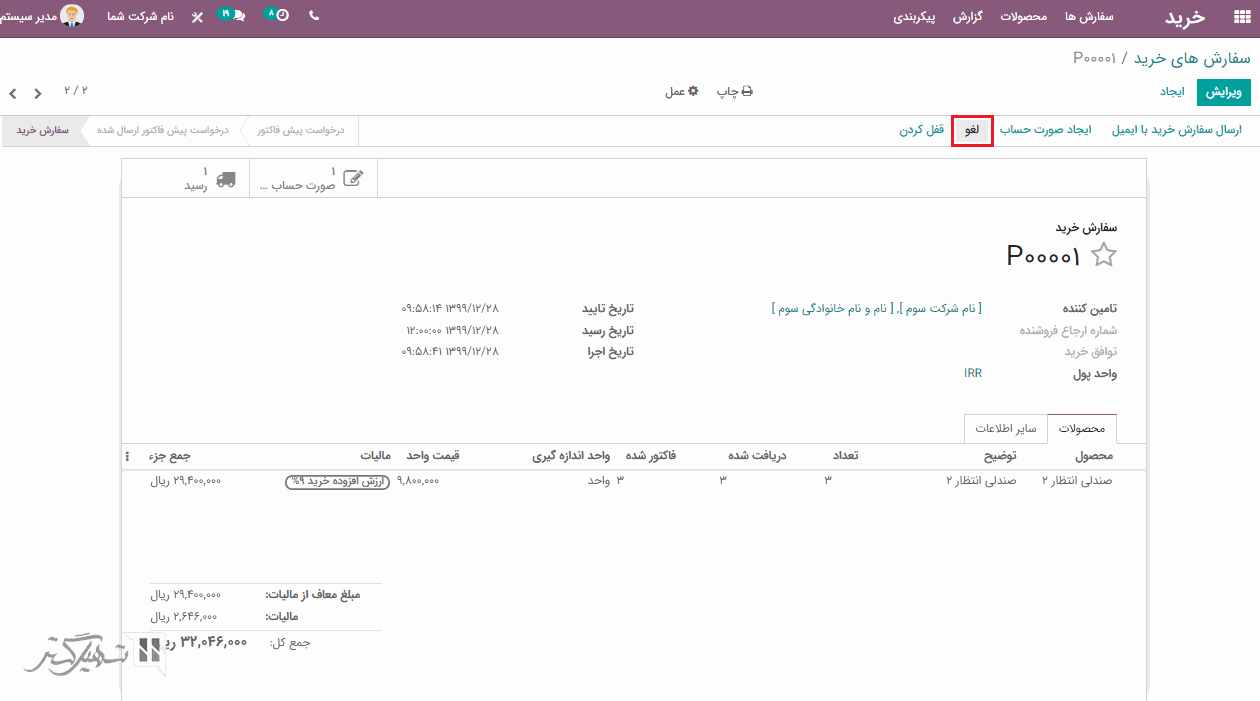Image resolution: width=1260 pixels, height=701 pixels.
Task: Open the company name switcher menu
Action: click(x=140, y=17)
